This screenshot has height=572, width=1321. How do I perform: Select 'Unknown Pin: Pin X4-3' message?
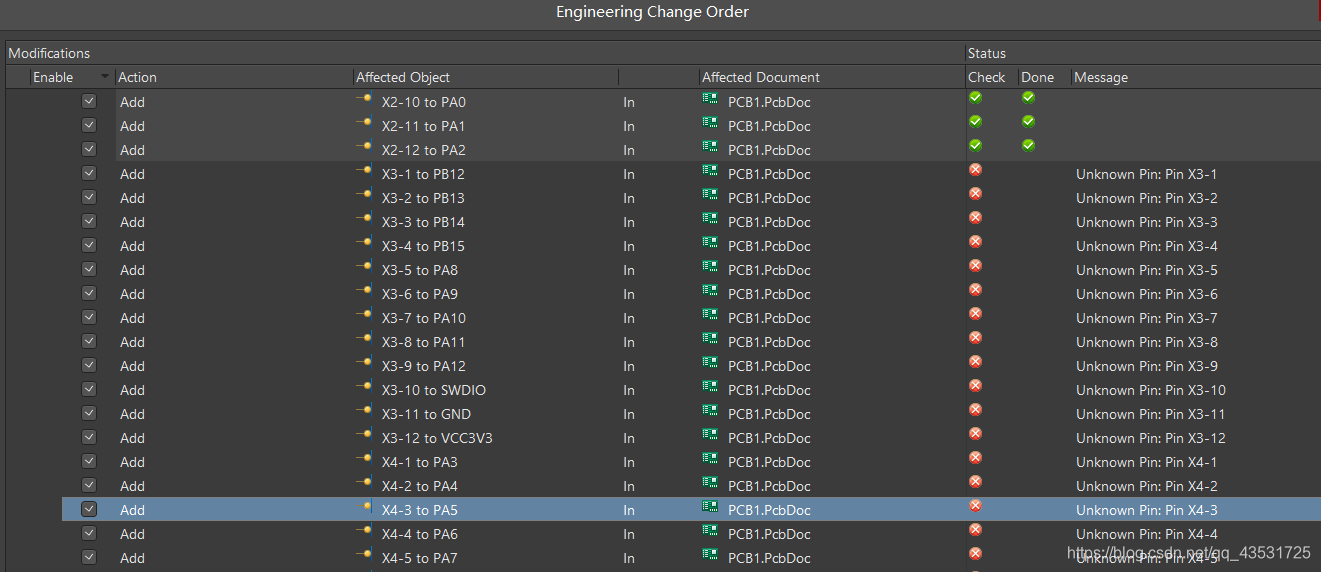(x=1146, y=510)
